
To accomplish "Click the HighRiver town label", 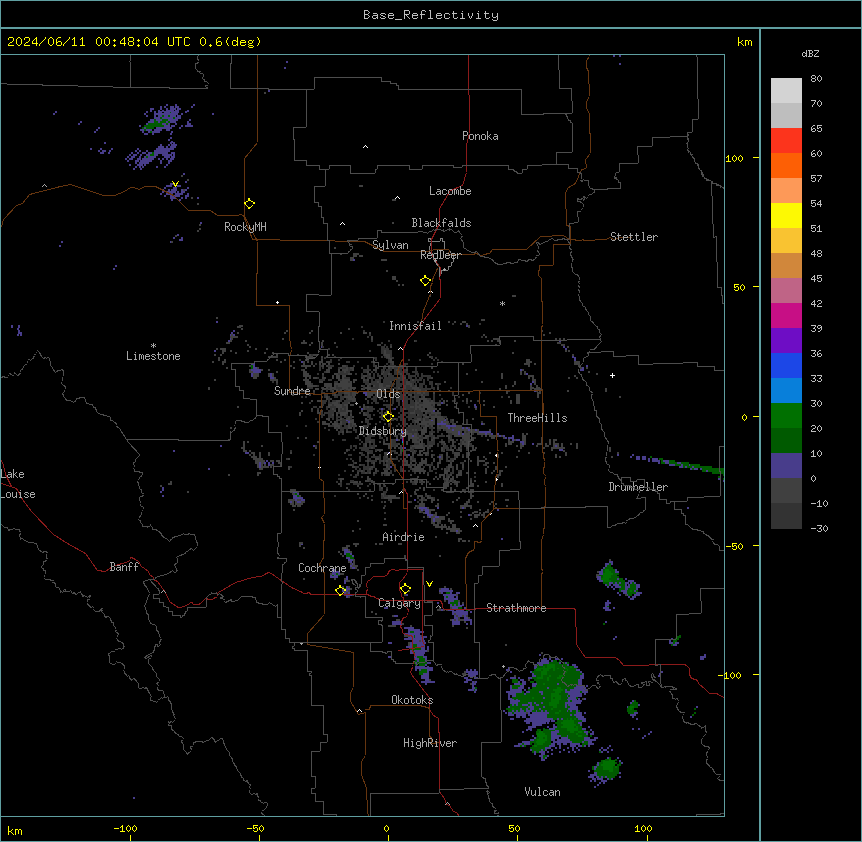I will 430,743.
